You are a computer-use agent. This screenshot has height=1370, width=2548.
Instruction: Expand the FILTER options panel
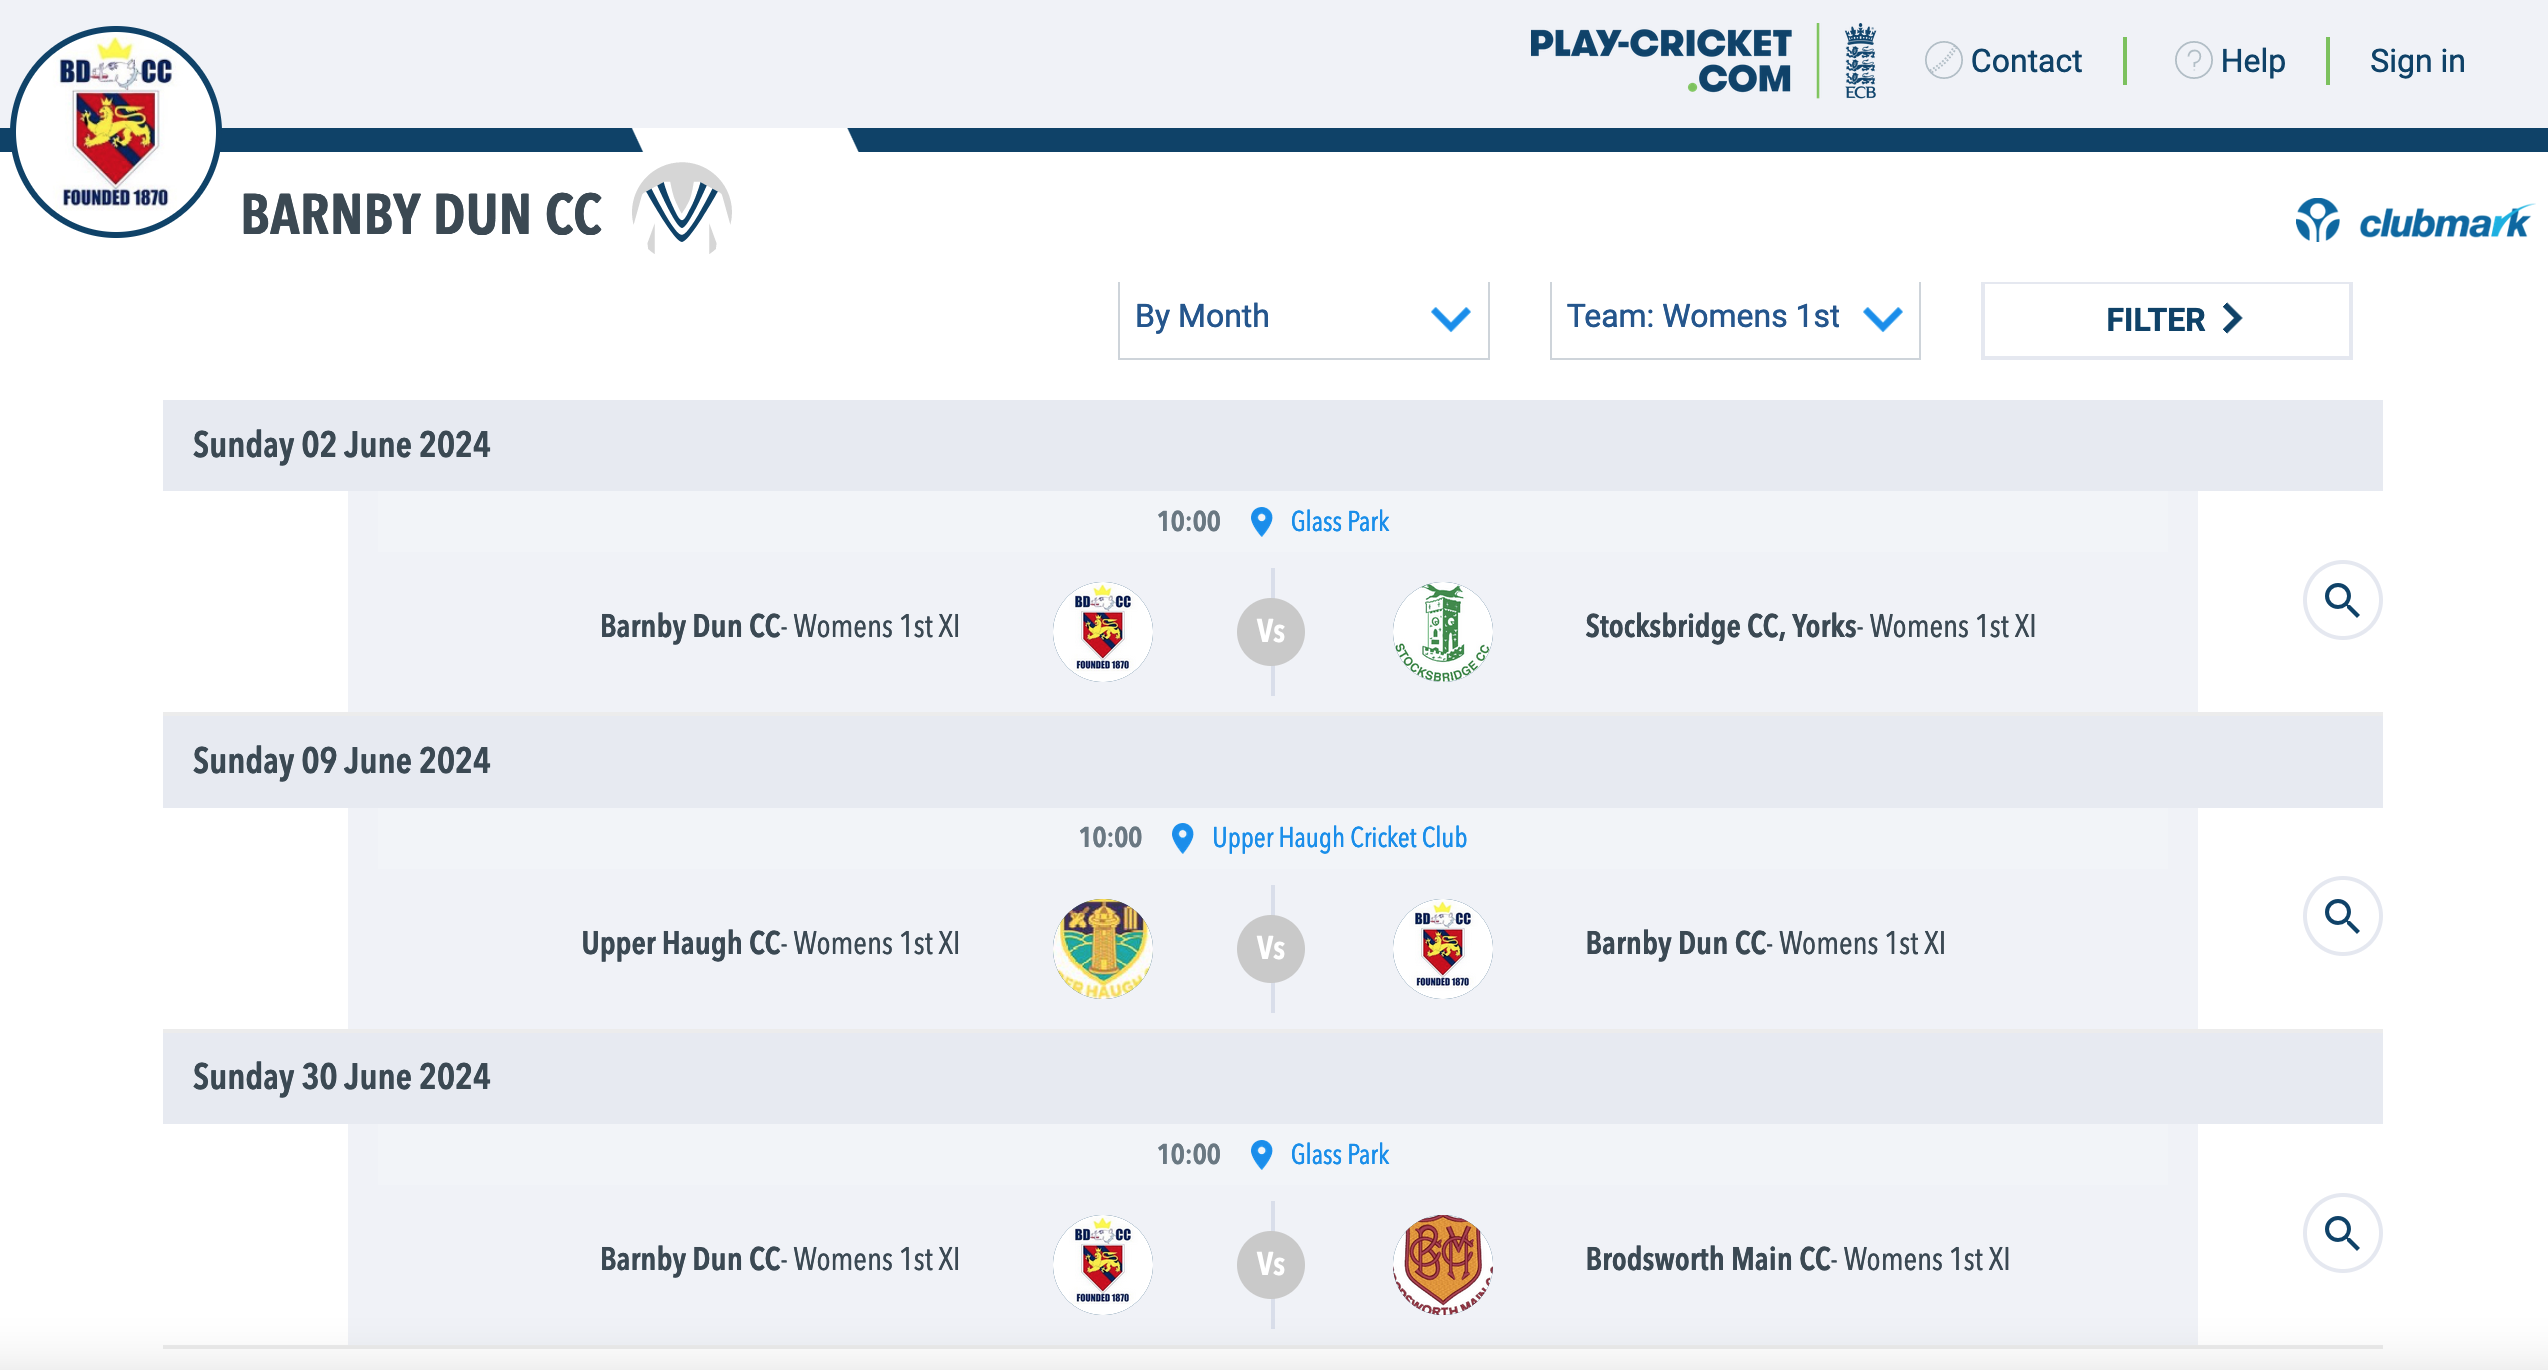(x=2166, y=320)
